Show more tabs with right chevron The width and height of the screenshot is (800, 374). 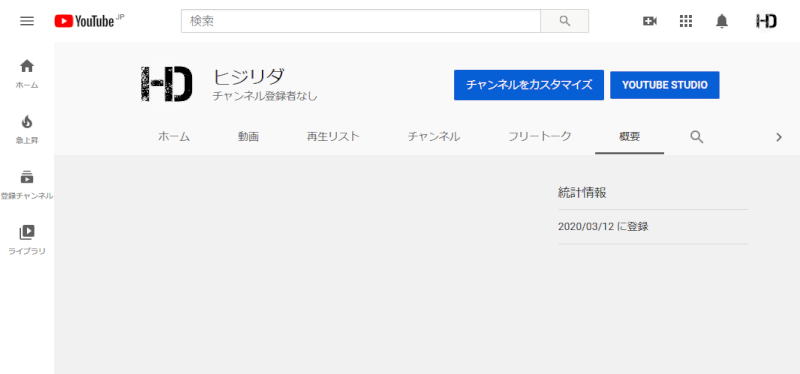coord(779,137)
